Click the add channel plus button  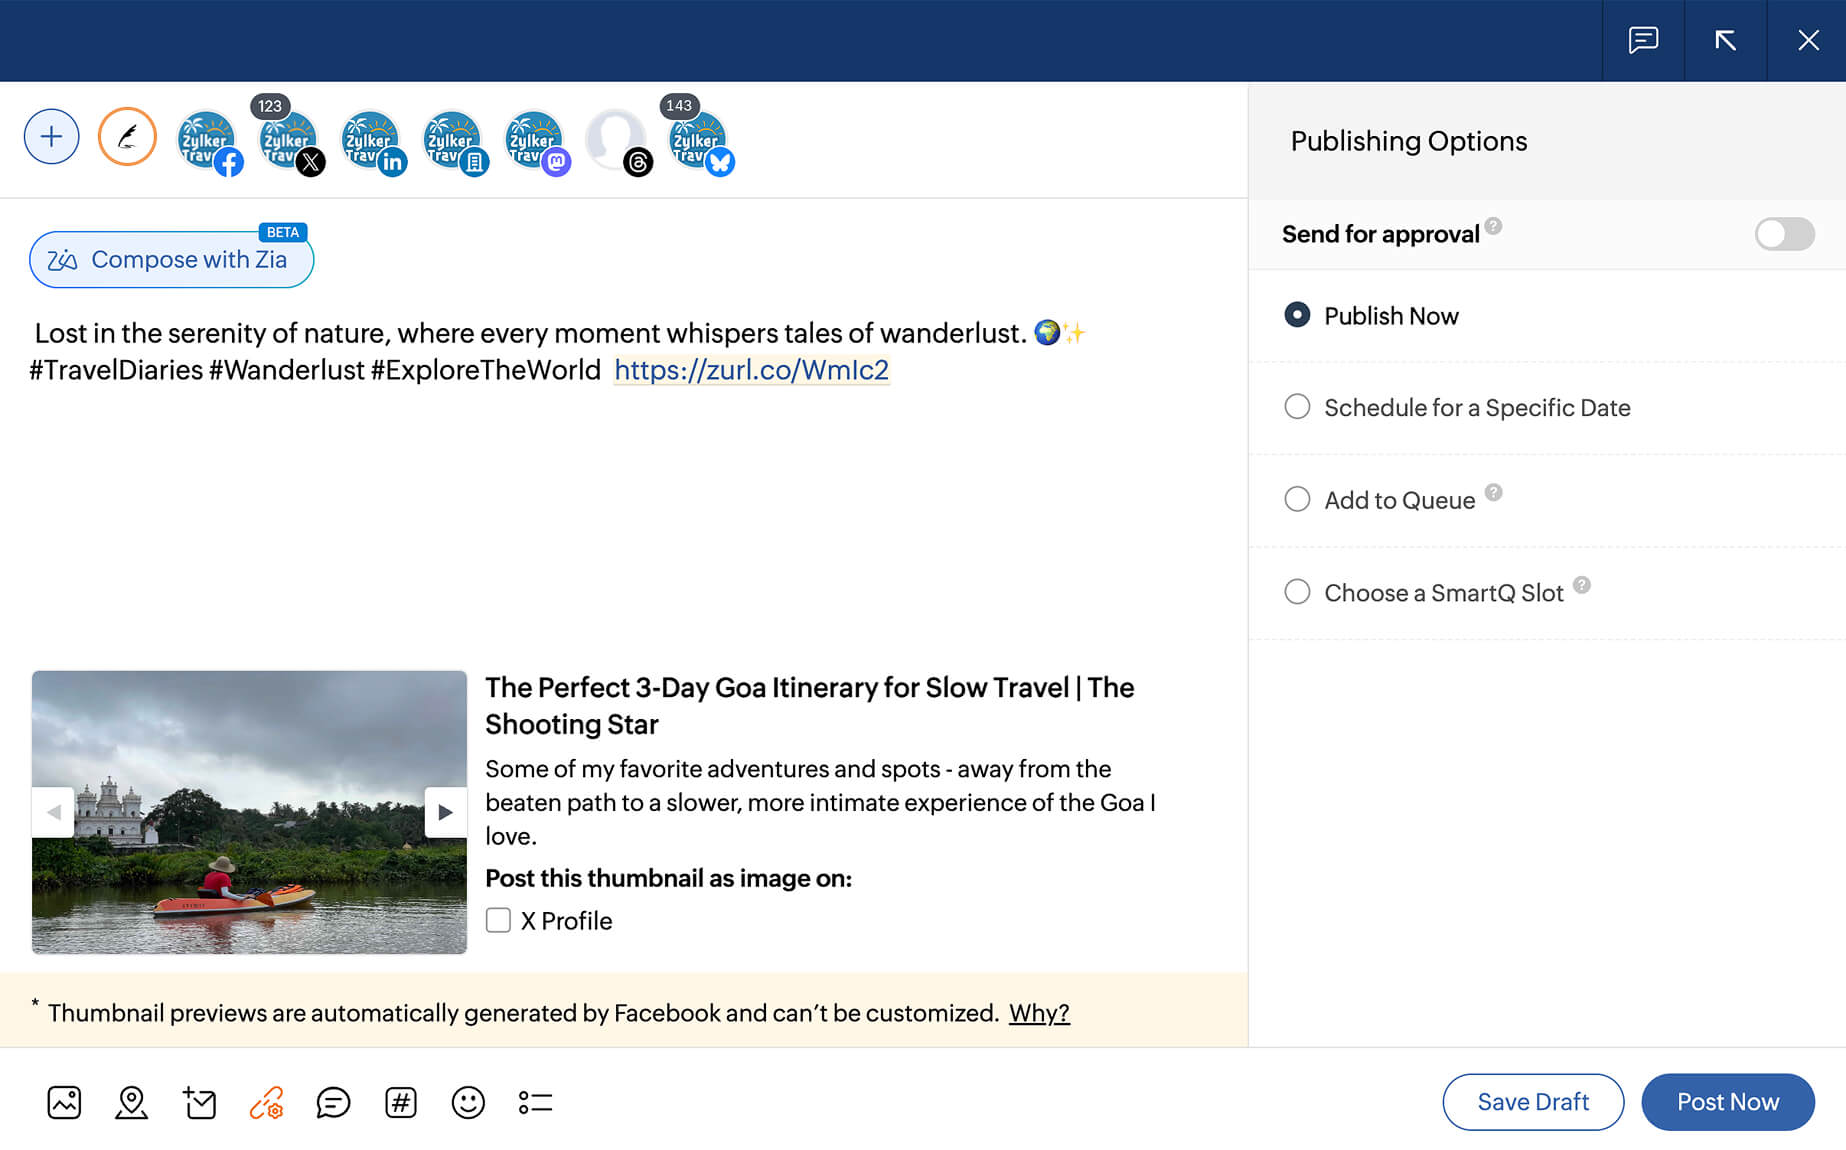[51, 137]
